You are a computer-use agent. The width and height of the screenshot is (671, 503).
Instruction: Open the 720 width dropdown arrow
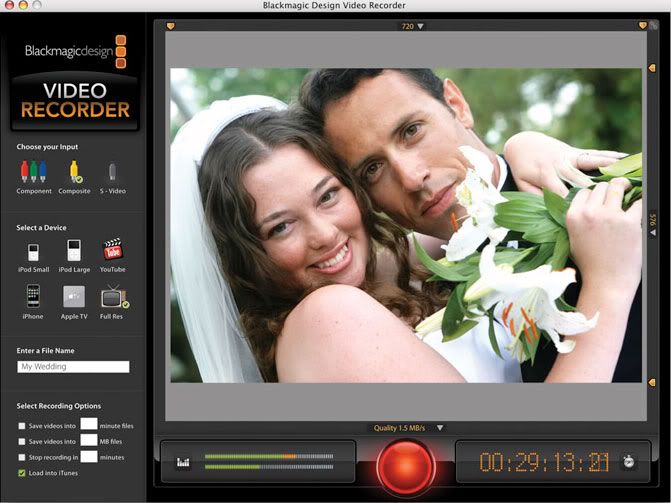point(420,26)
